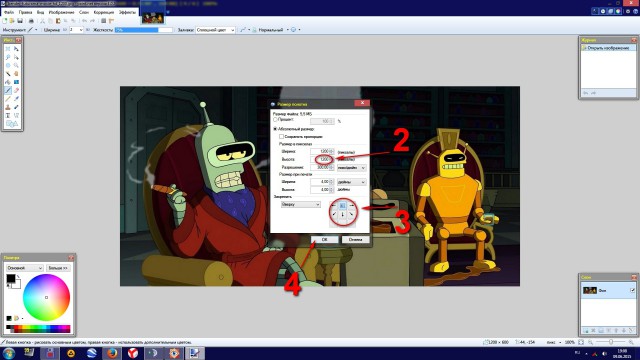Click the top anchor arrow button
Screen dimensions: 640x360
342,205
